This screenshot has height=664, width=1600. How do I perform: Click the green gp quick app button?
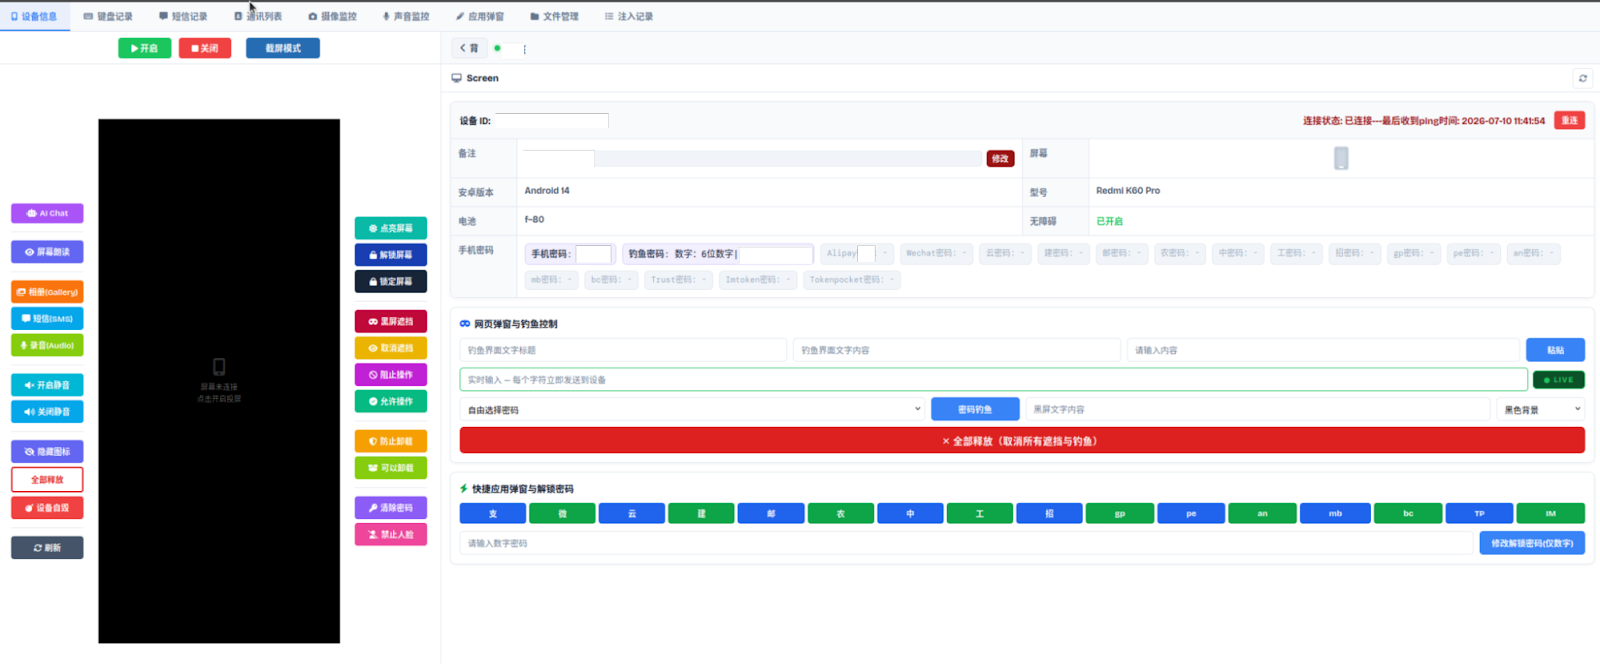(1119, 514)
